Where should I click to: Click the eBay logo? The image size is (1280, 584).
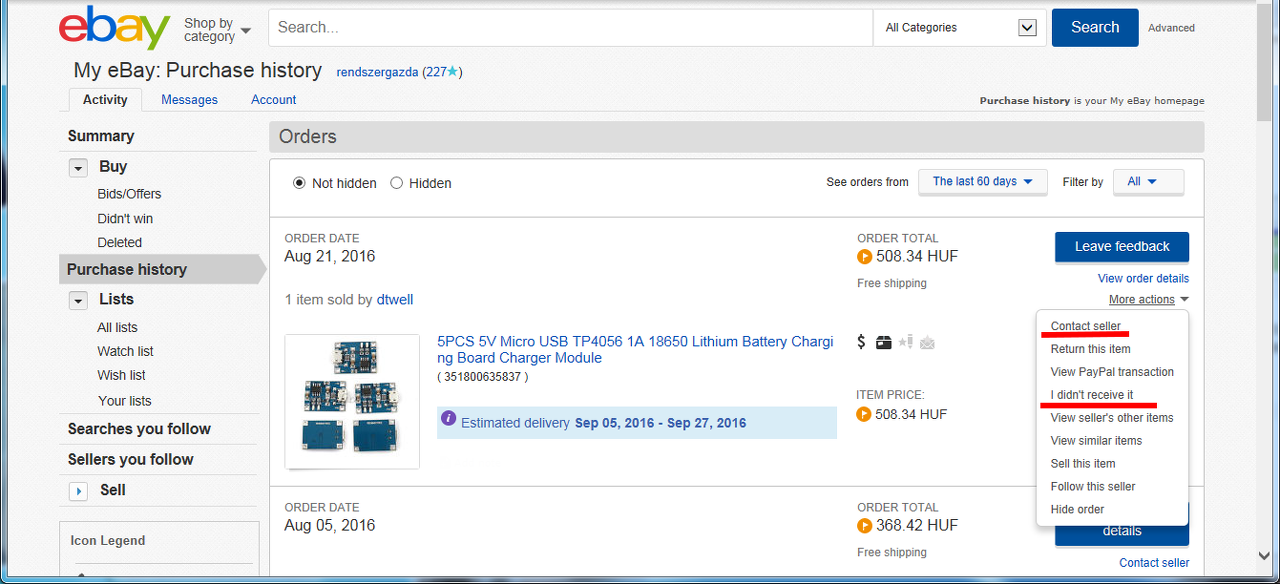[114, 28]
